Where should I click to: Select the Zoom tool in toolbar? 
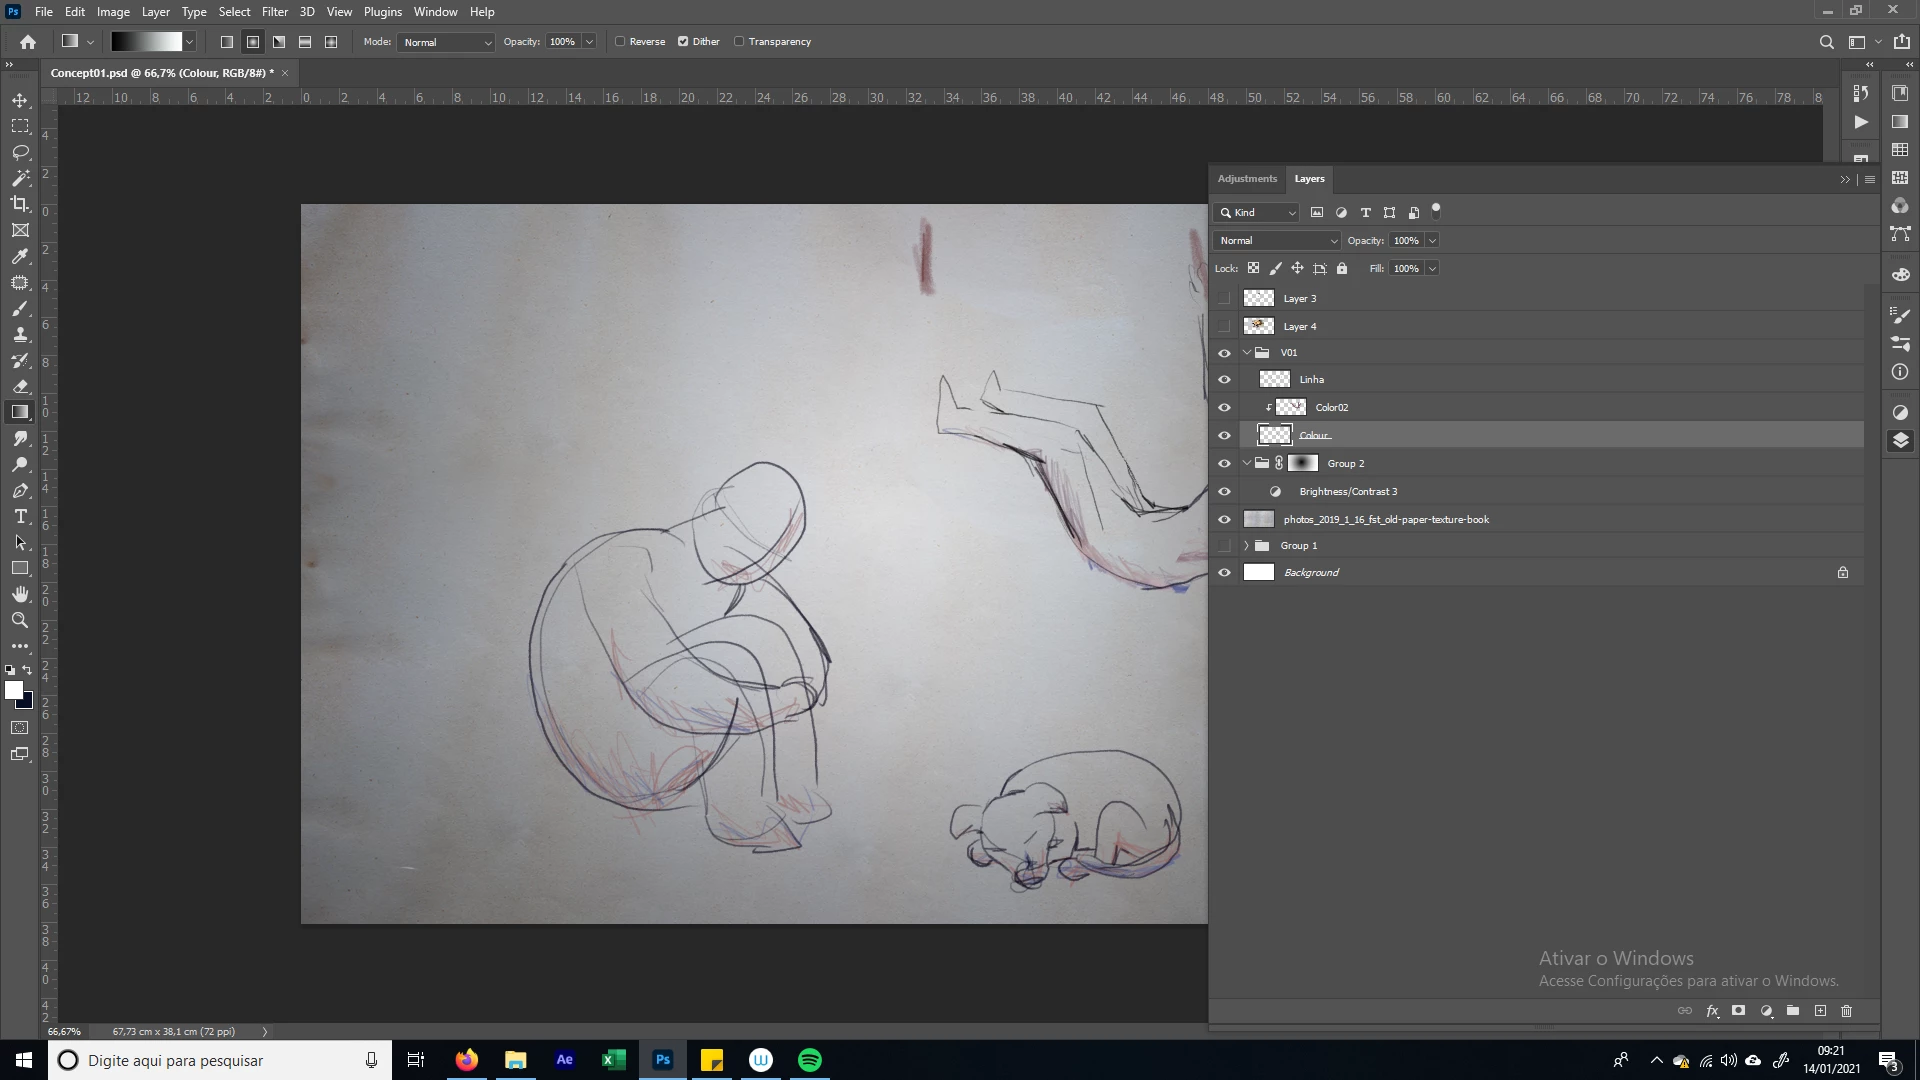click(x=20, y=621)
